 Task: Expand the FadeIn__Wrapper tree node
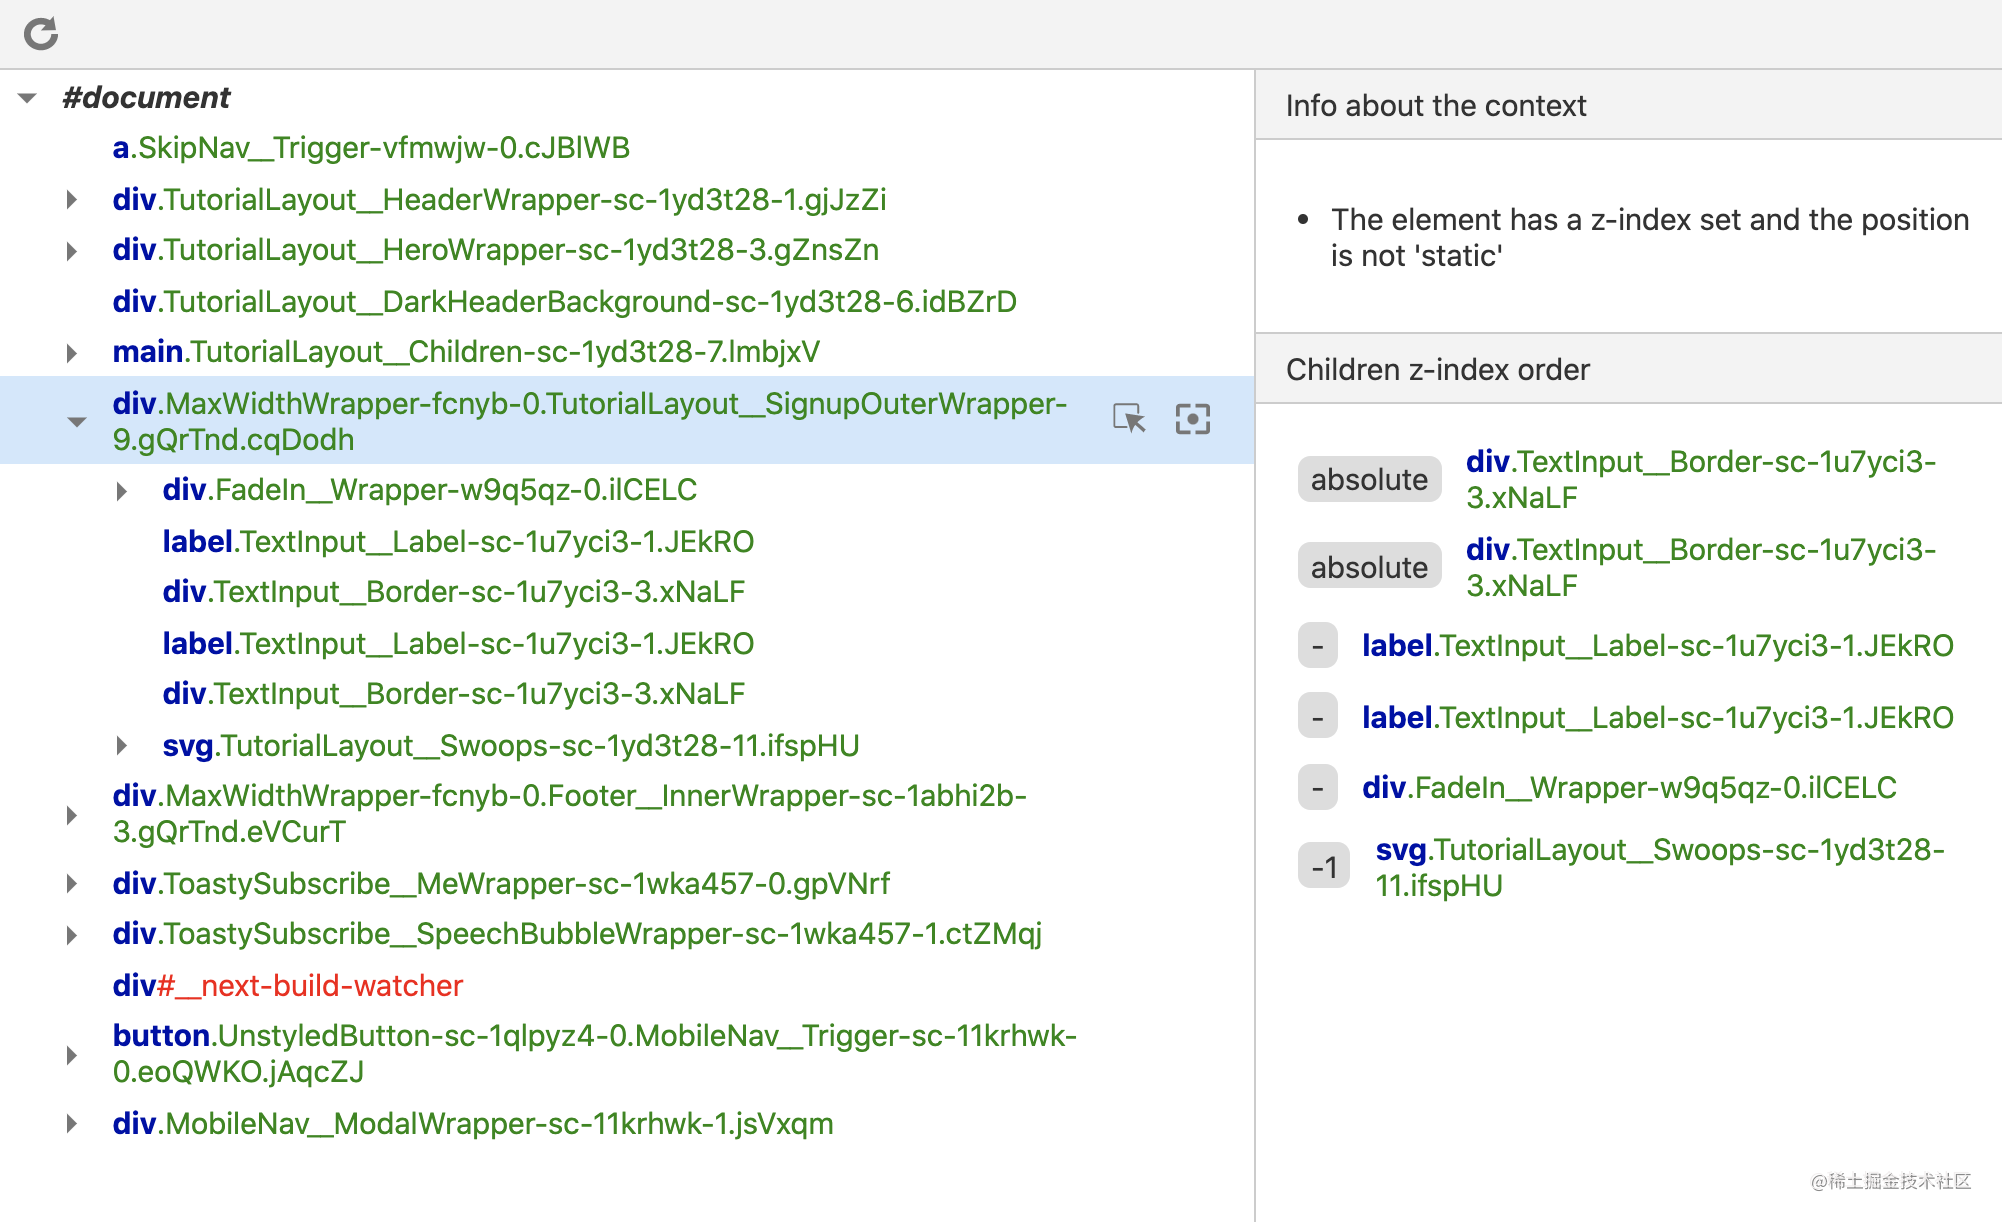(x=122, y=491)
